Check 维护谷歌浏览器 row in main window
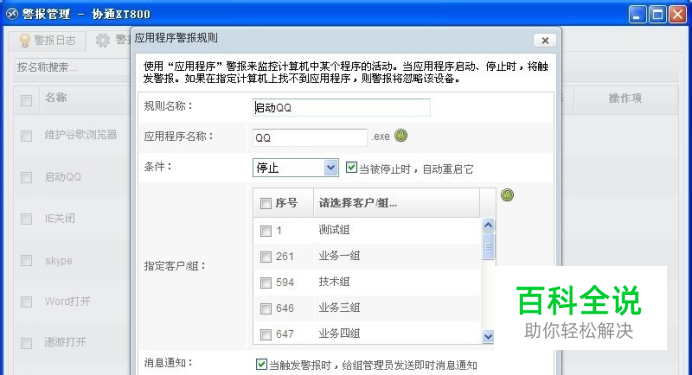This screenshot has width=692, height=375. pyautogui.click(x=26, y=135)
